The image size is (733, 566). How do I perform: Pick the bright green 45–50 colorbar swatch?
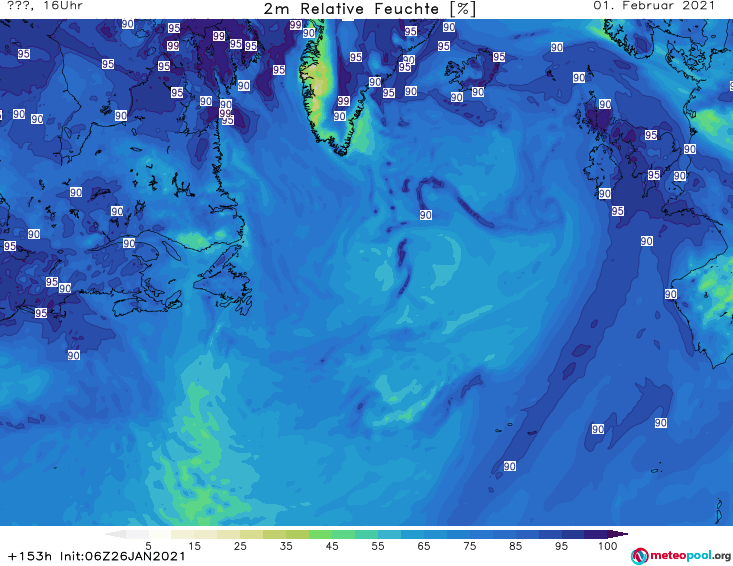tap(343, 534)
